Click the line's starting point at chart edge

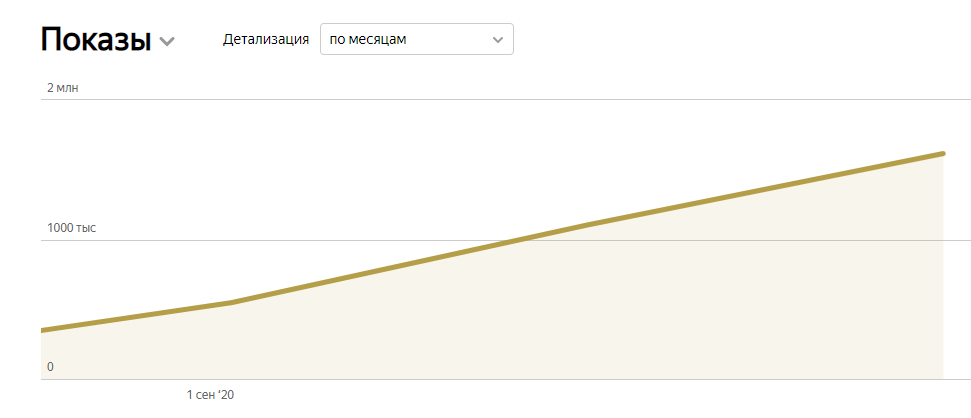(43, 331)
